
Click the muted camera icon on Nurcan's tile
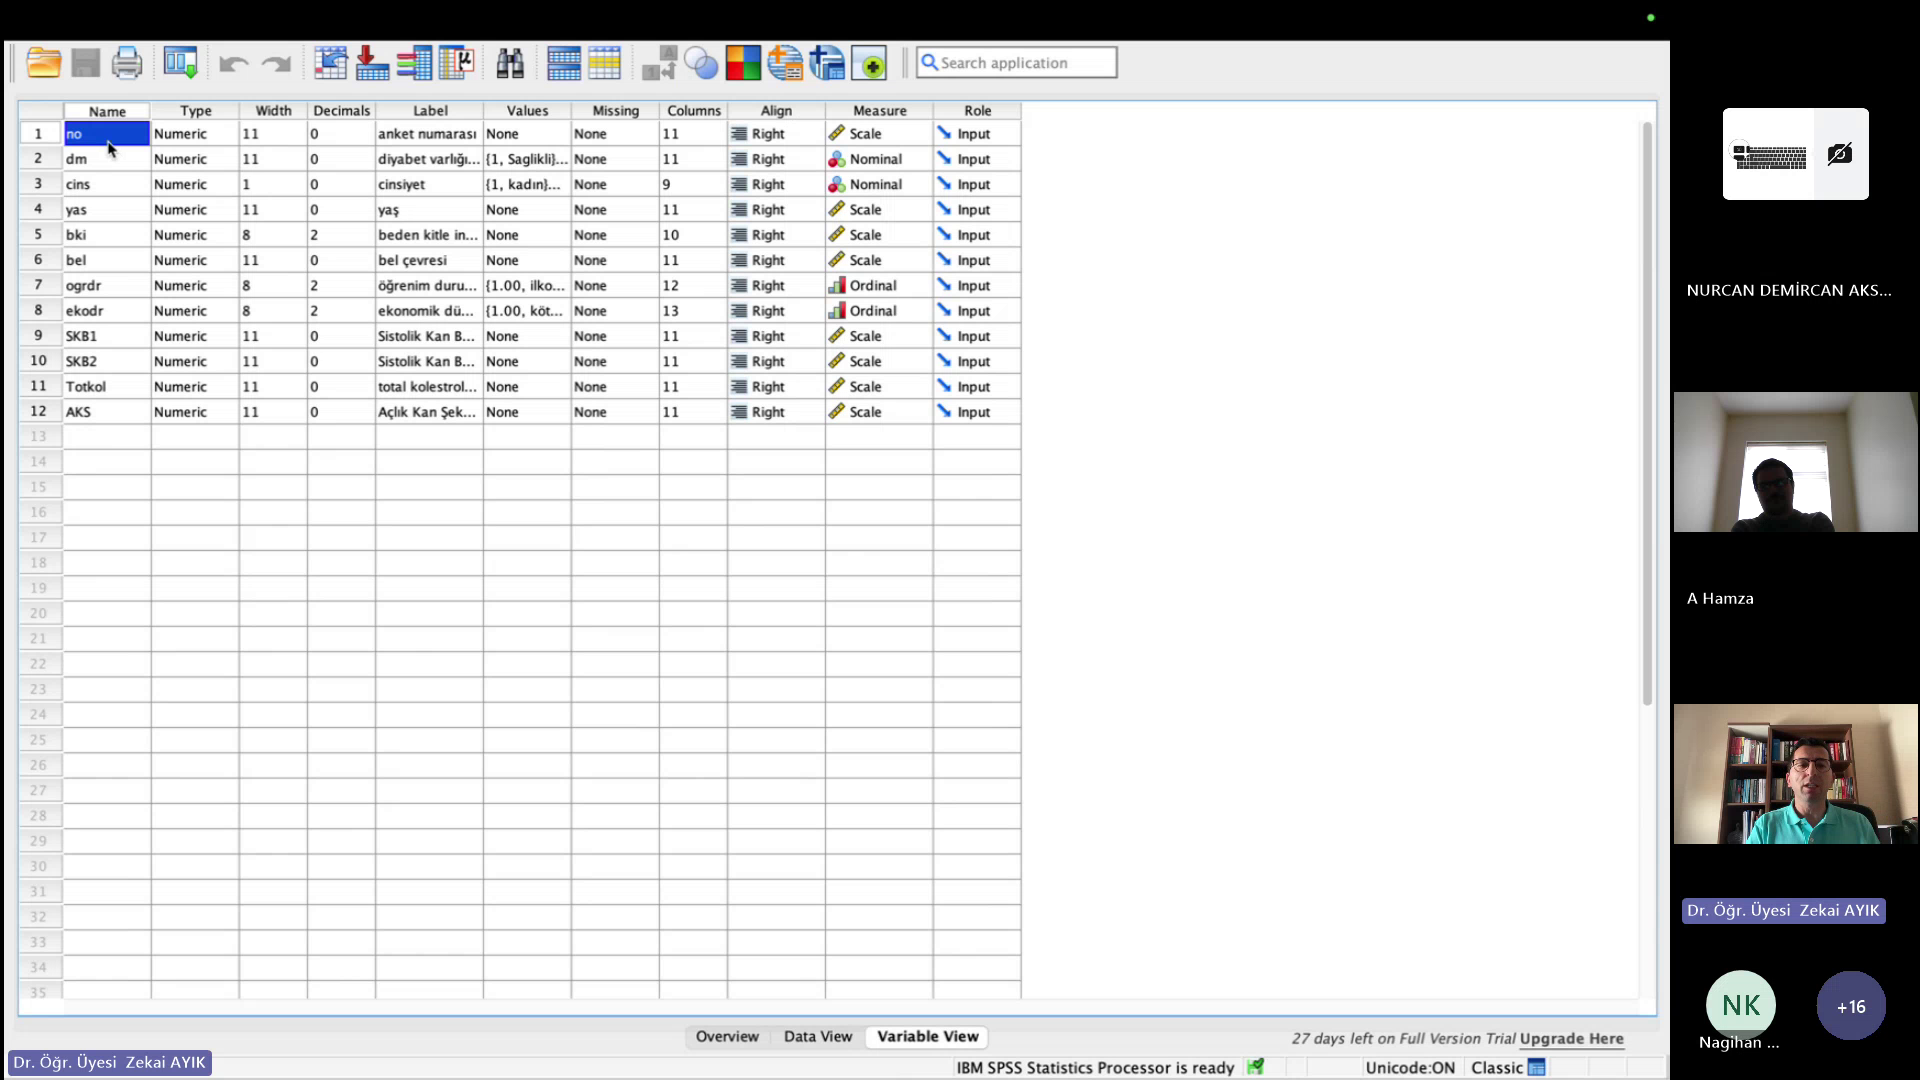click(x=1839, y=154)
